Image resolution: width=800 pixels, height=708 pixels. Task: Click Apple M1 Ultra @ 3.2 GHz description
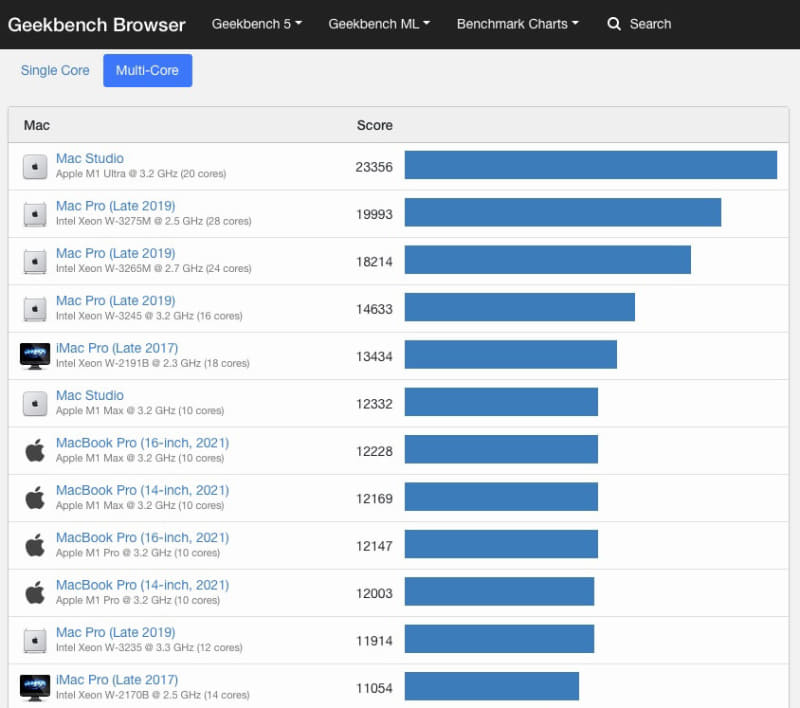[141, 174]
